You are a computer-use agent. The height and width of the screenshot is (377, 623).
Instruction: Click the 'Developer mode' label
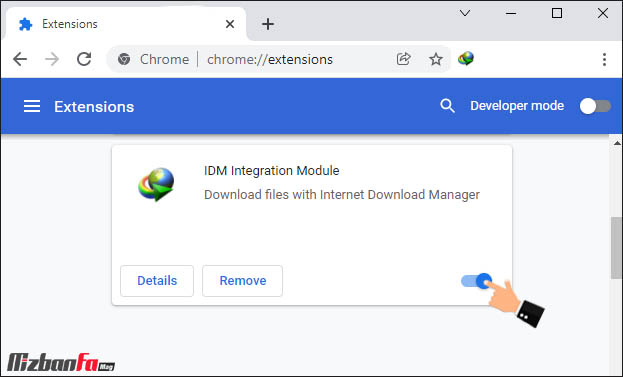(517, 106)
